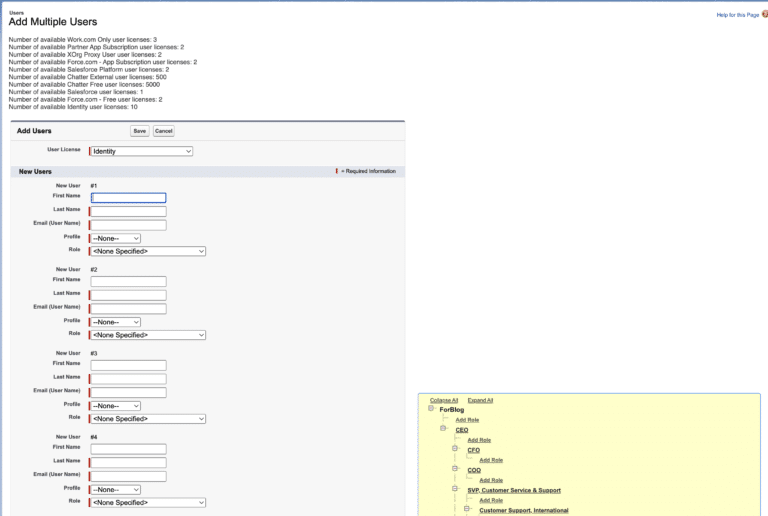
Task: Click the Expand All link
Action: pos(480,400)
